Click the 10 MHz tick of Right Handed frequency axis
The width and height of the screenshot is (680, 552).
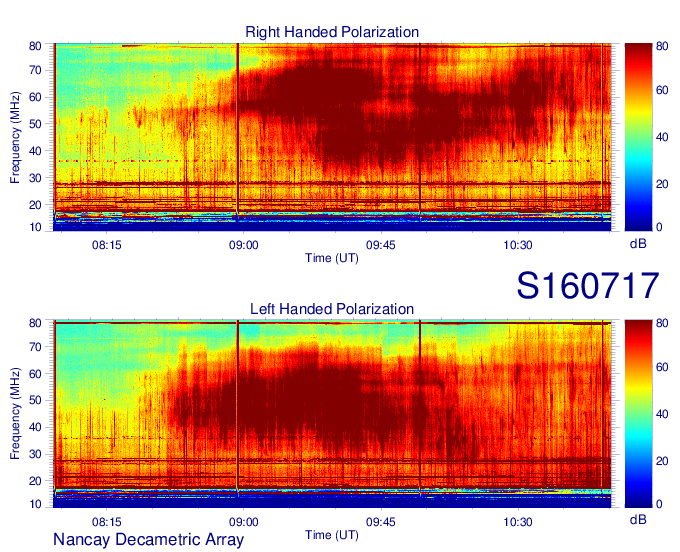pos(35,227)
